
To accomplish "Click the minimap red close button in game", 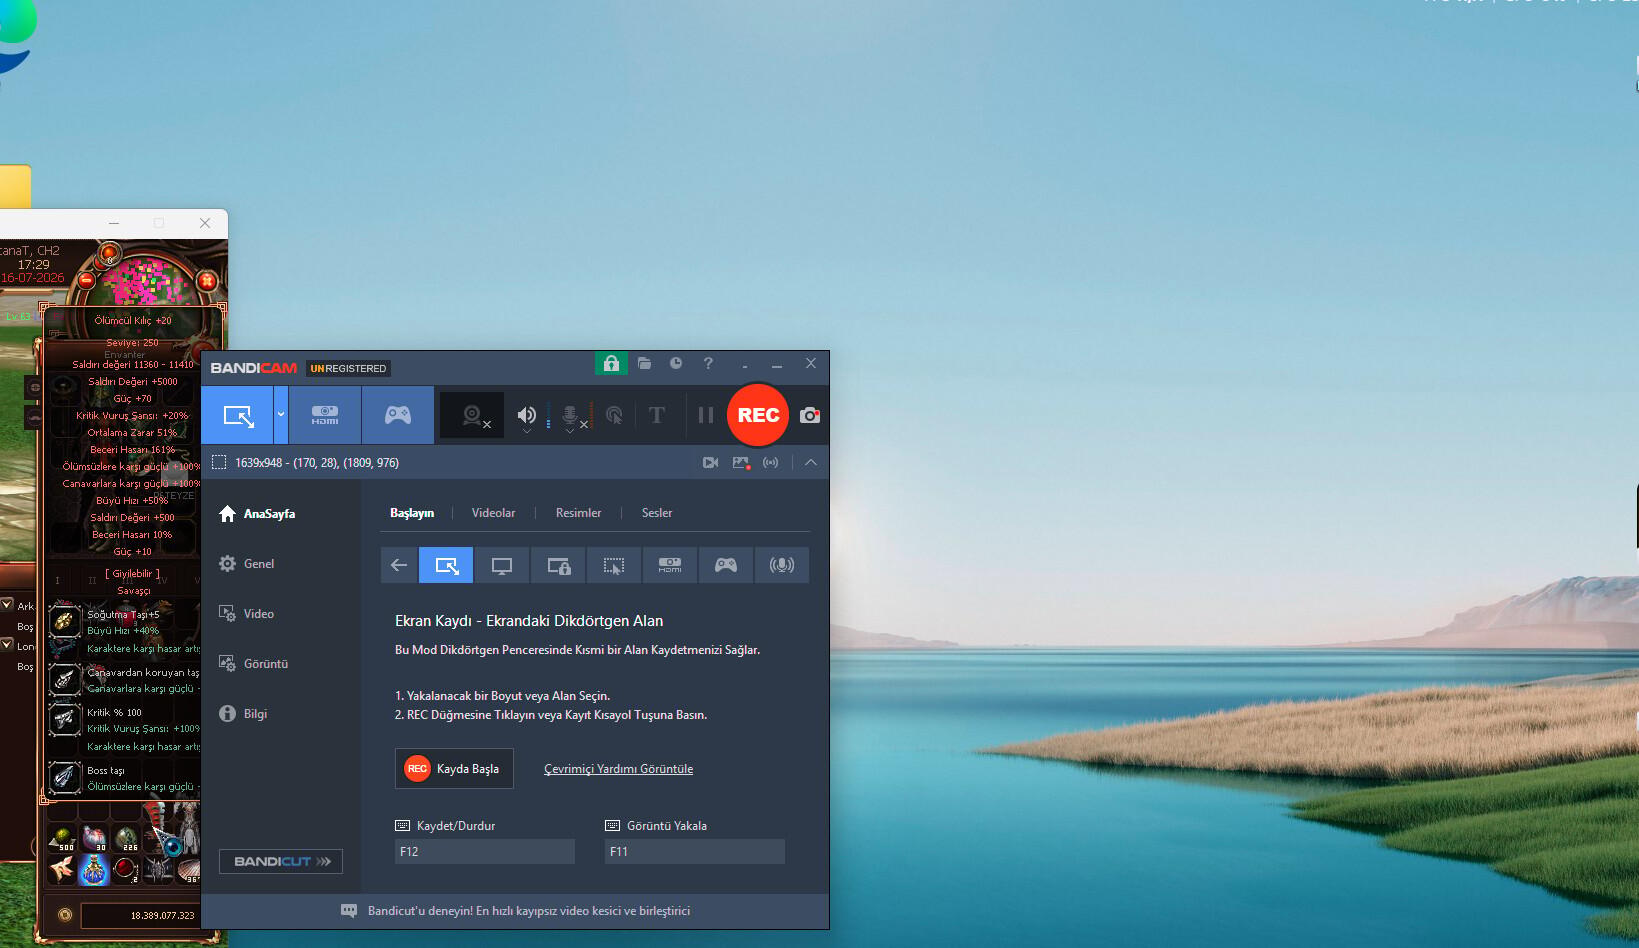I will tap(207, 281).
